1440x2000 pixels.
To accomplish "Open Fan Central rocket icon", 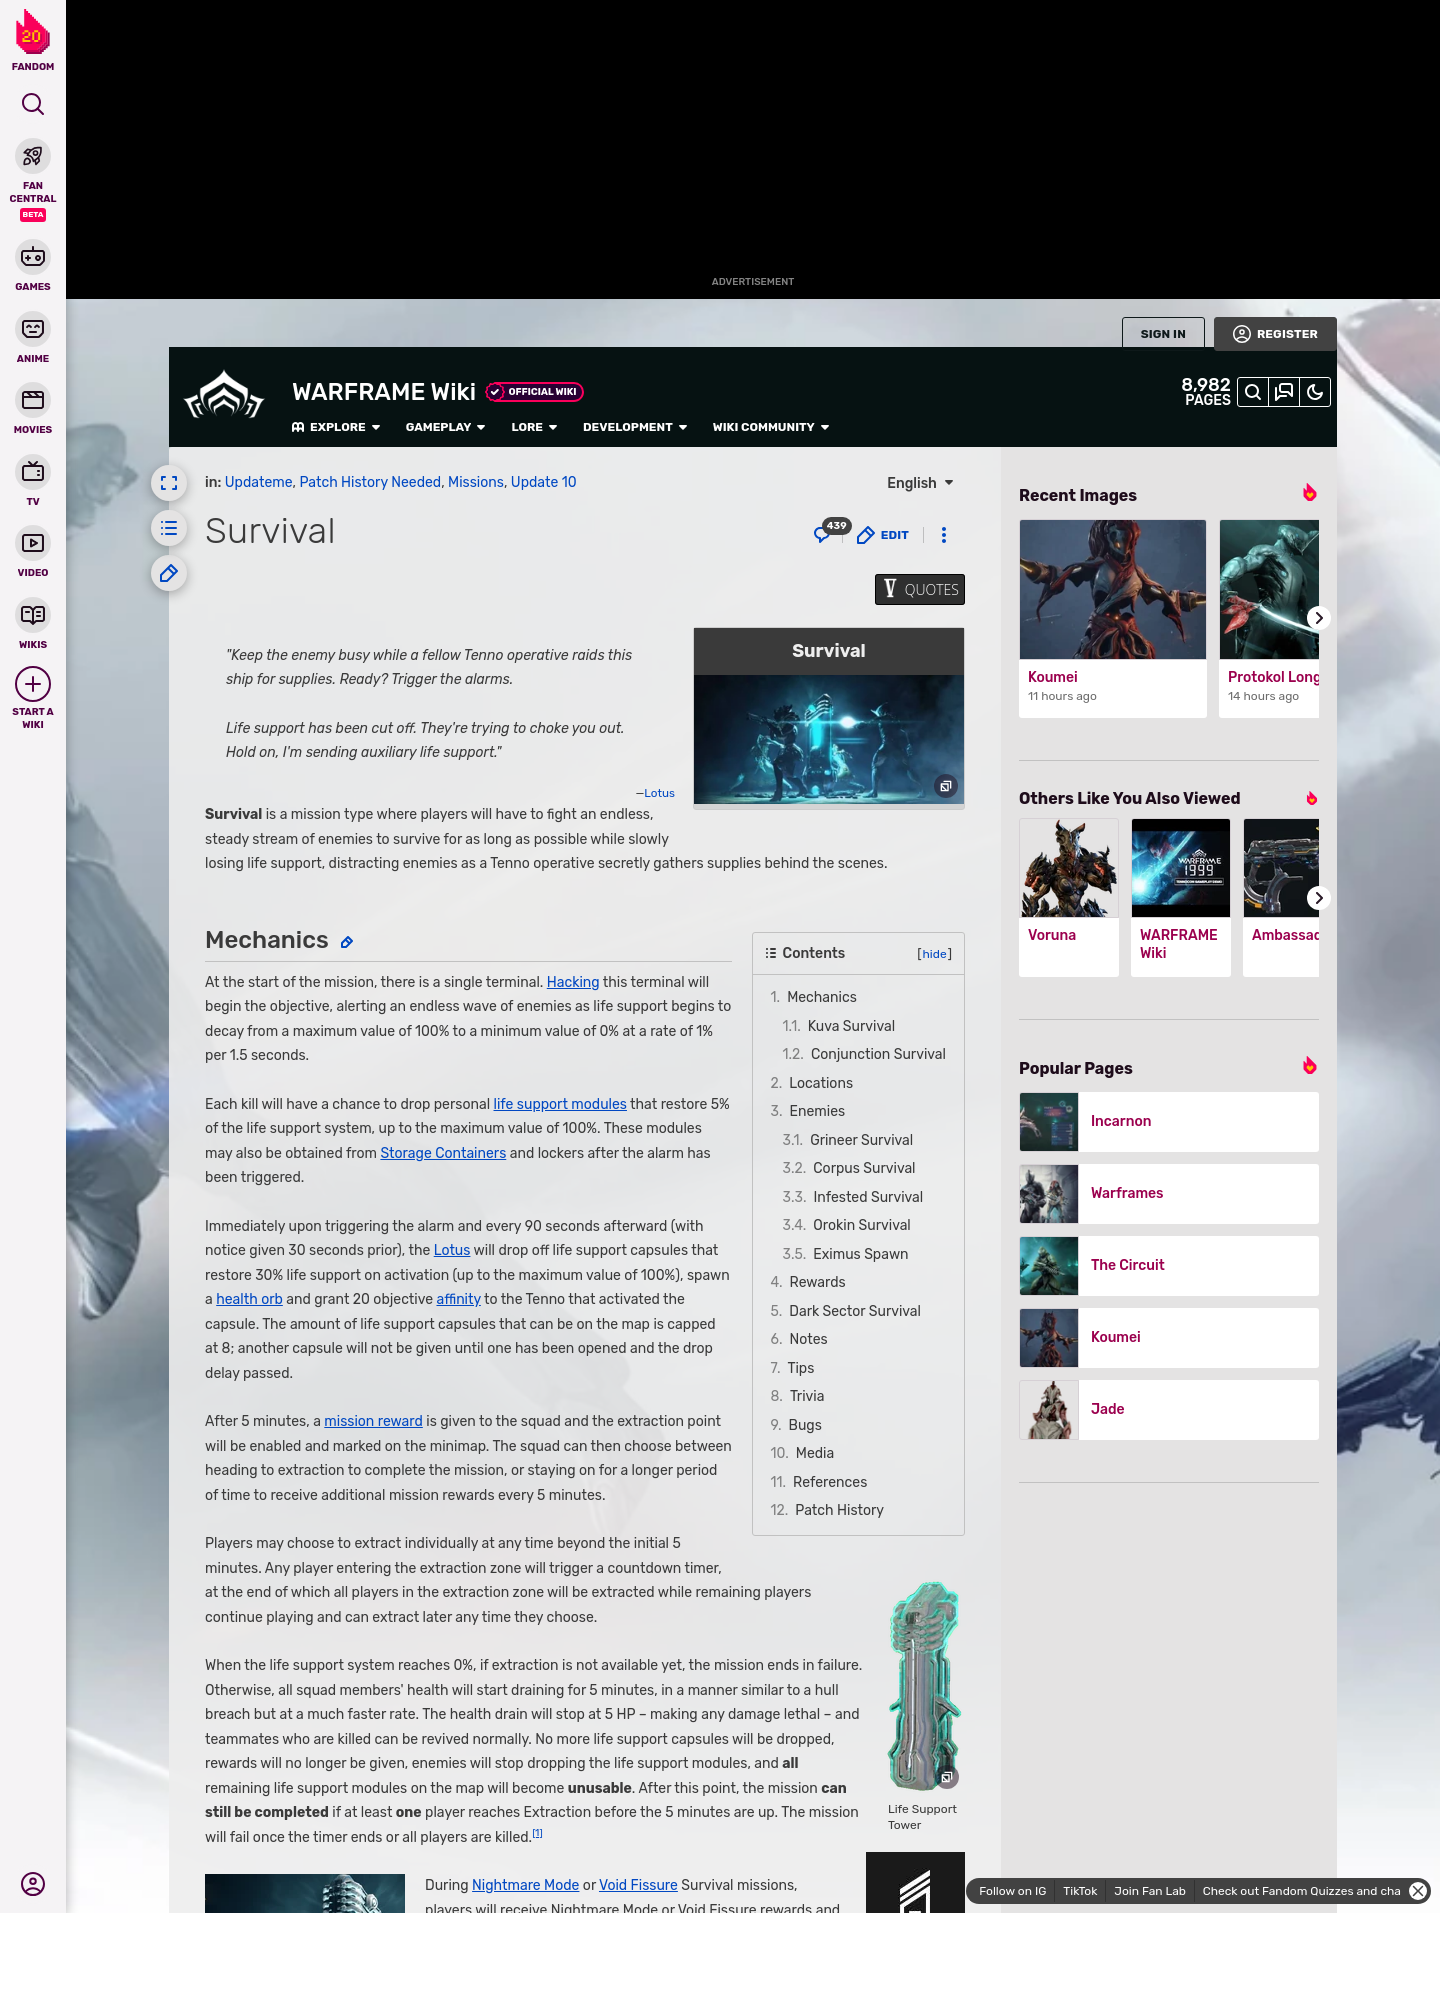I will pyautogui.click(x=33, y=157).
